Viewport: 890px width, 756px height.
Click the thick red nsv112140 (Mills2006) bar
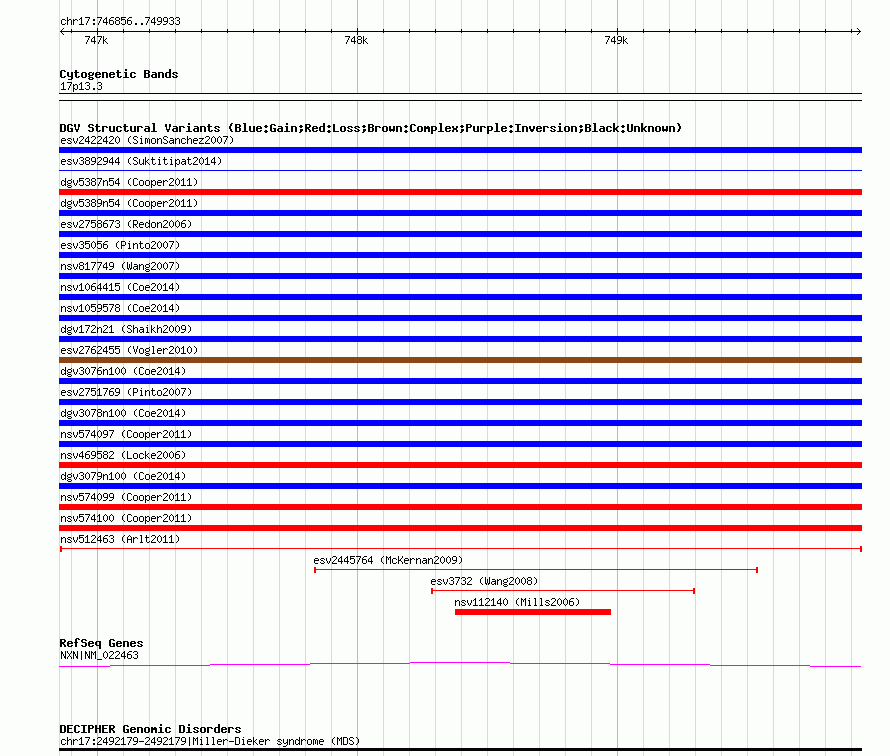coord(532,612)
